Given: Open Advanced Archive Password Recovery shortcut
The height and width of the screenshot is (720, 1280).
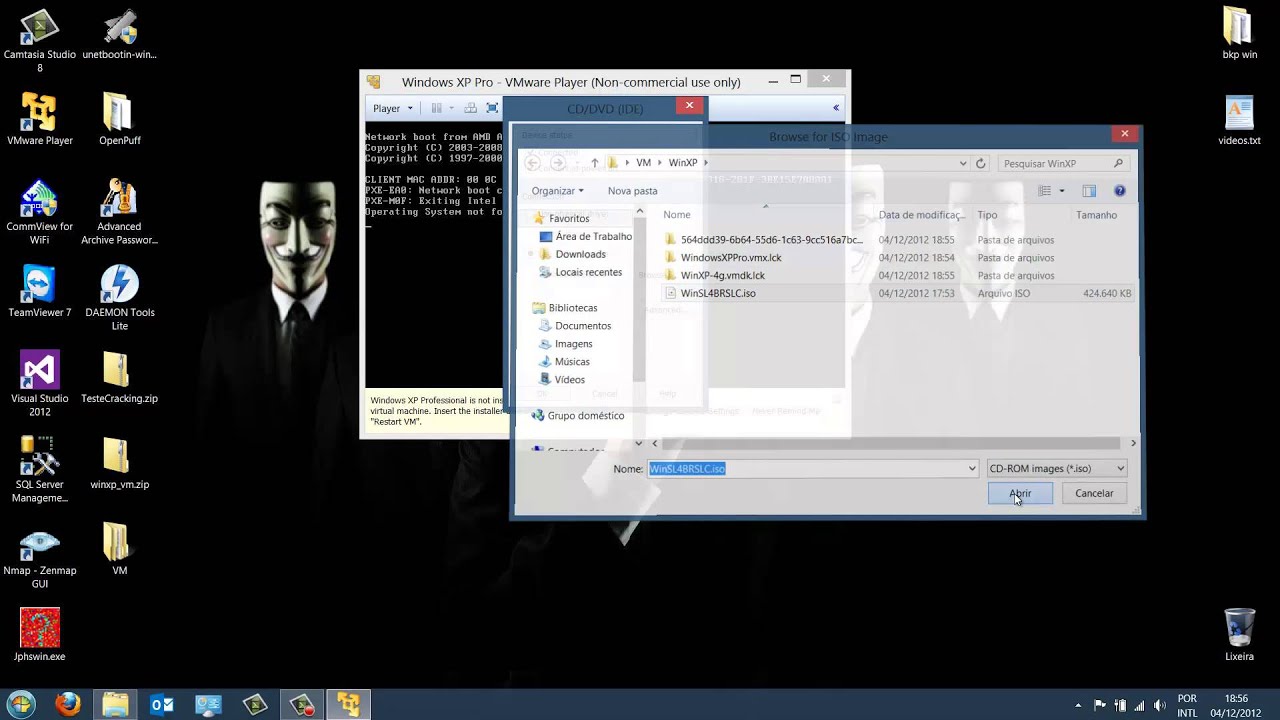Looking at the screenshot, I should point(119,212).
